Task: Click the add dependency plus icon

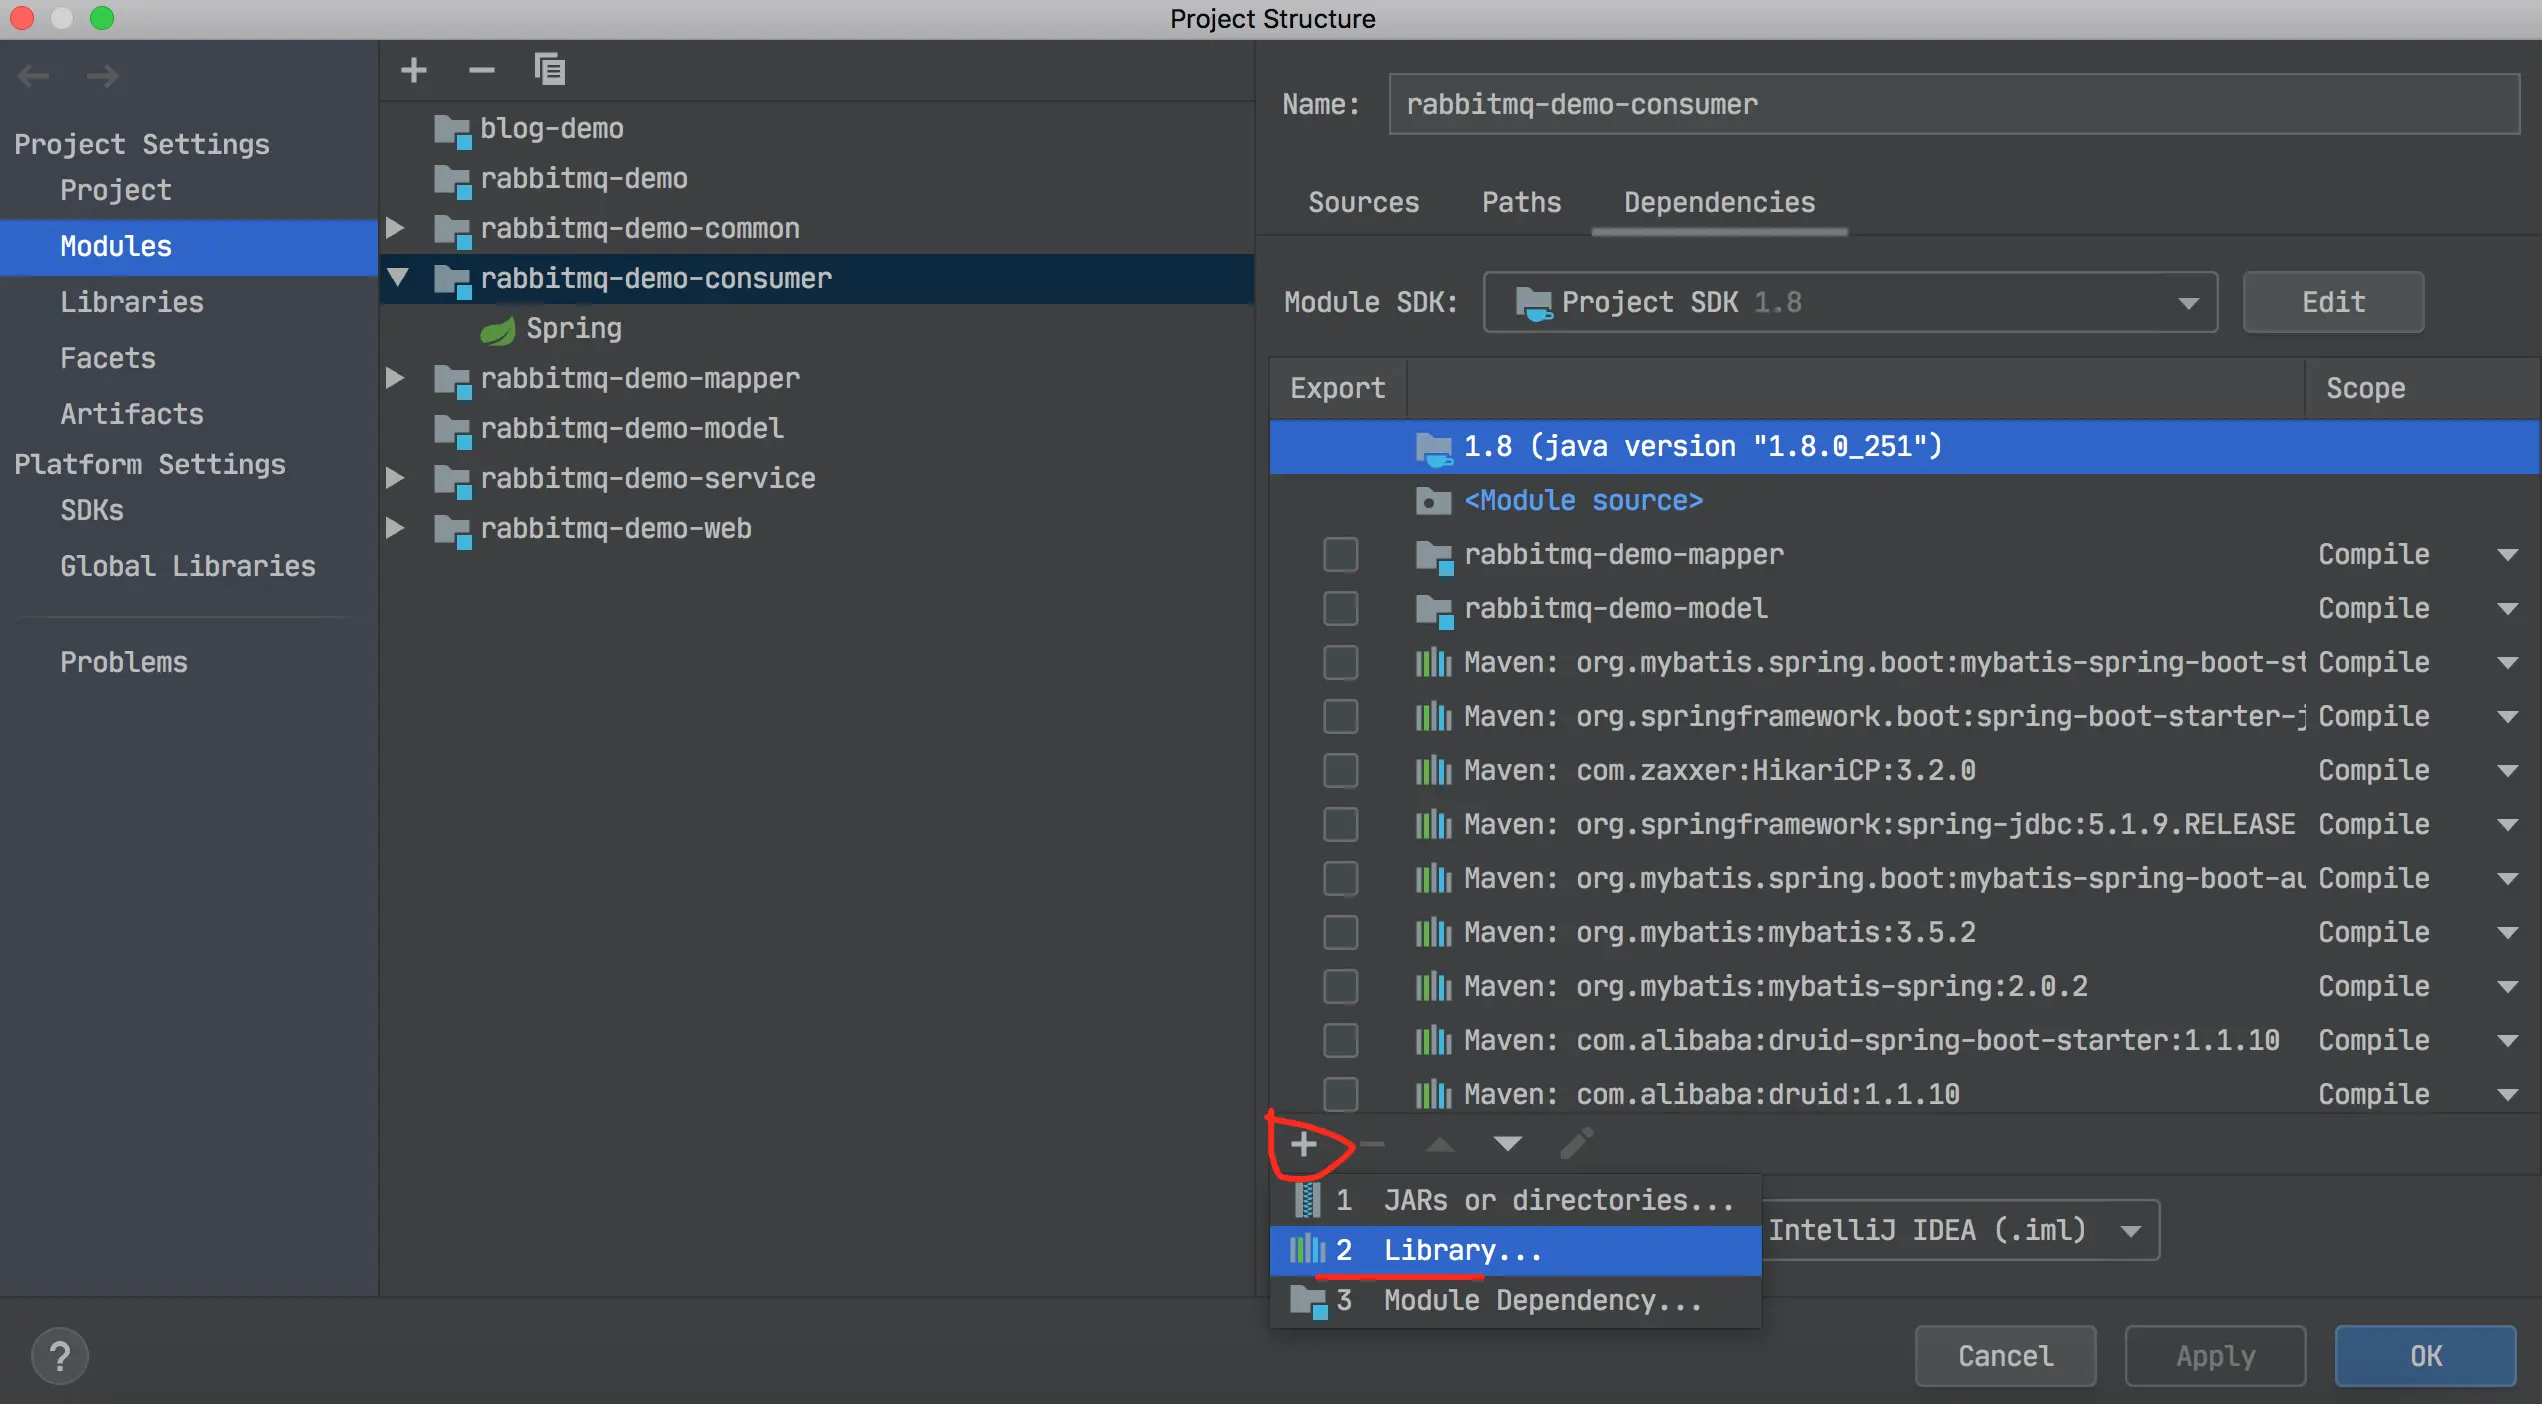Action: point(1303,1144)
